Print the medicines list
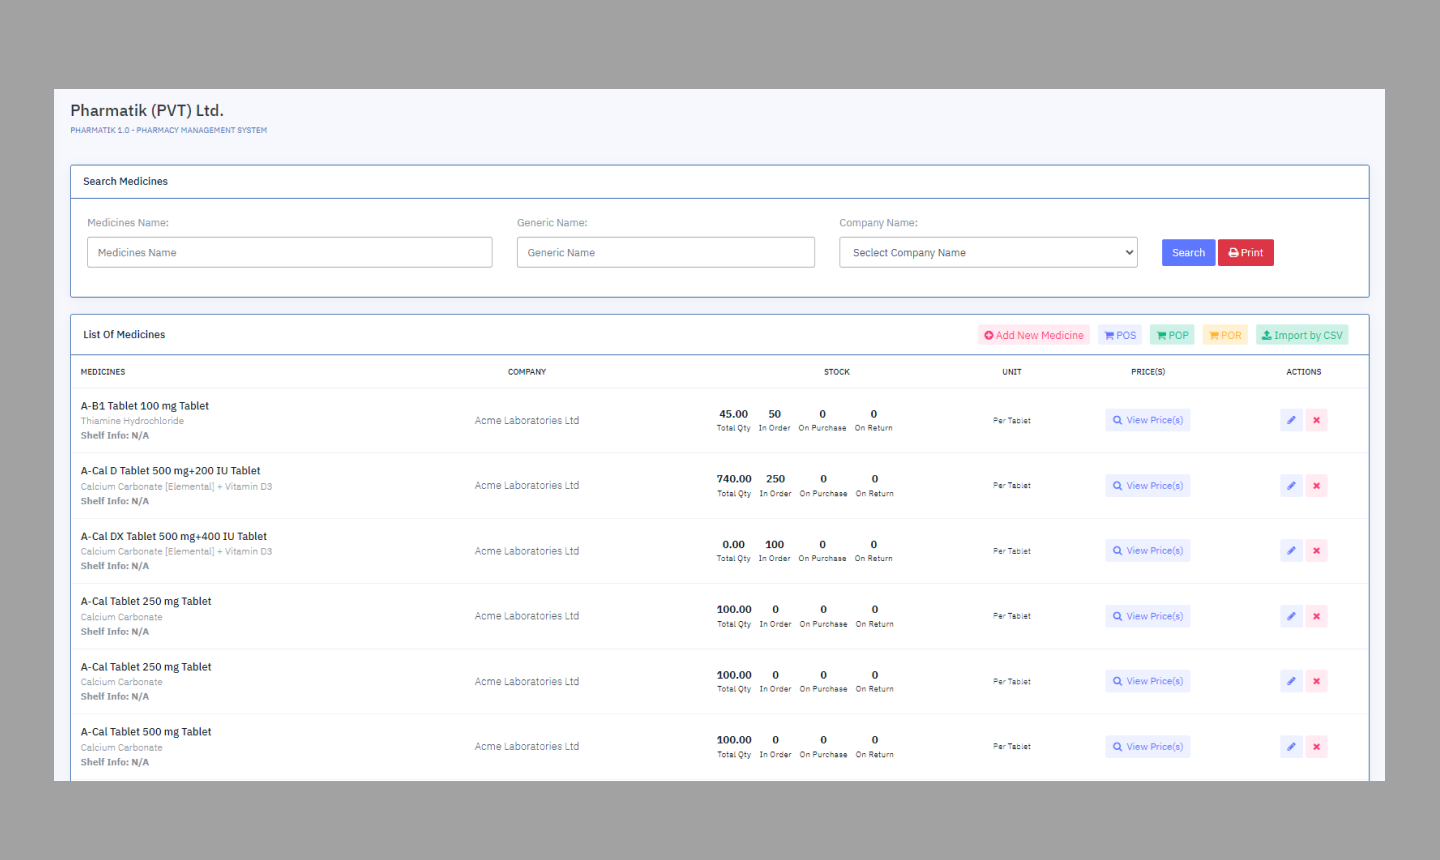1440x860 pixels. click(1246, 253)
